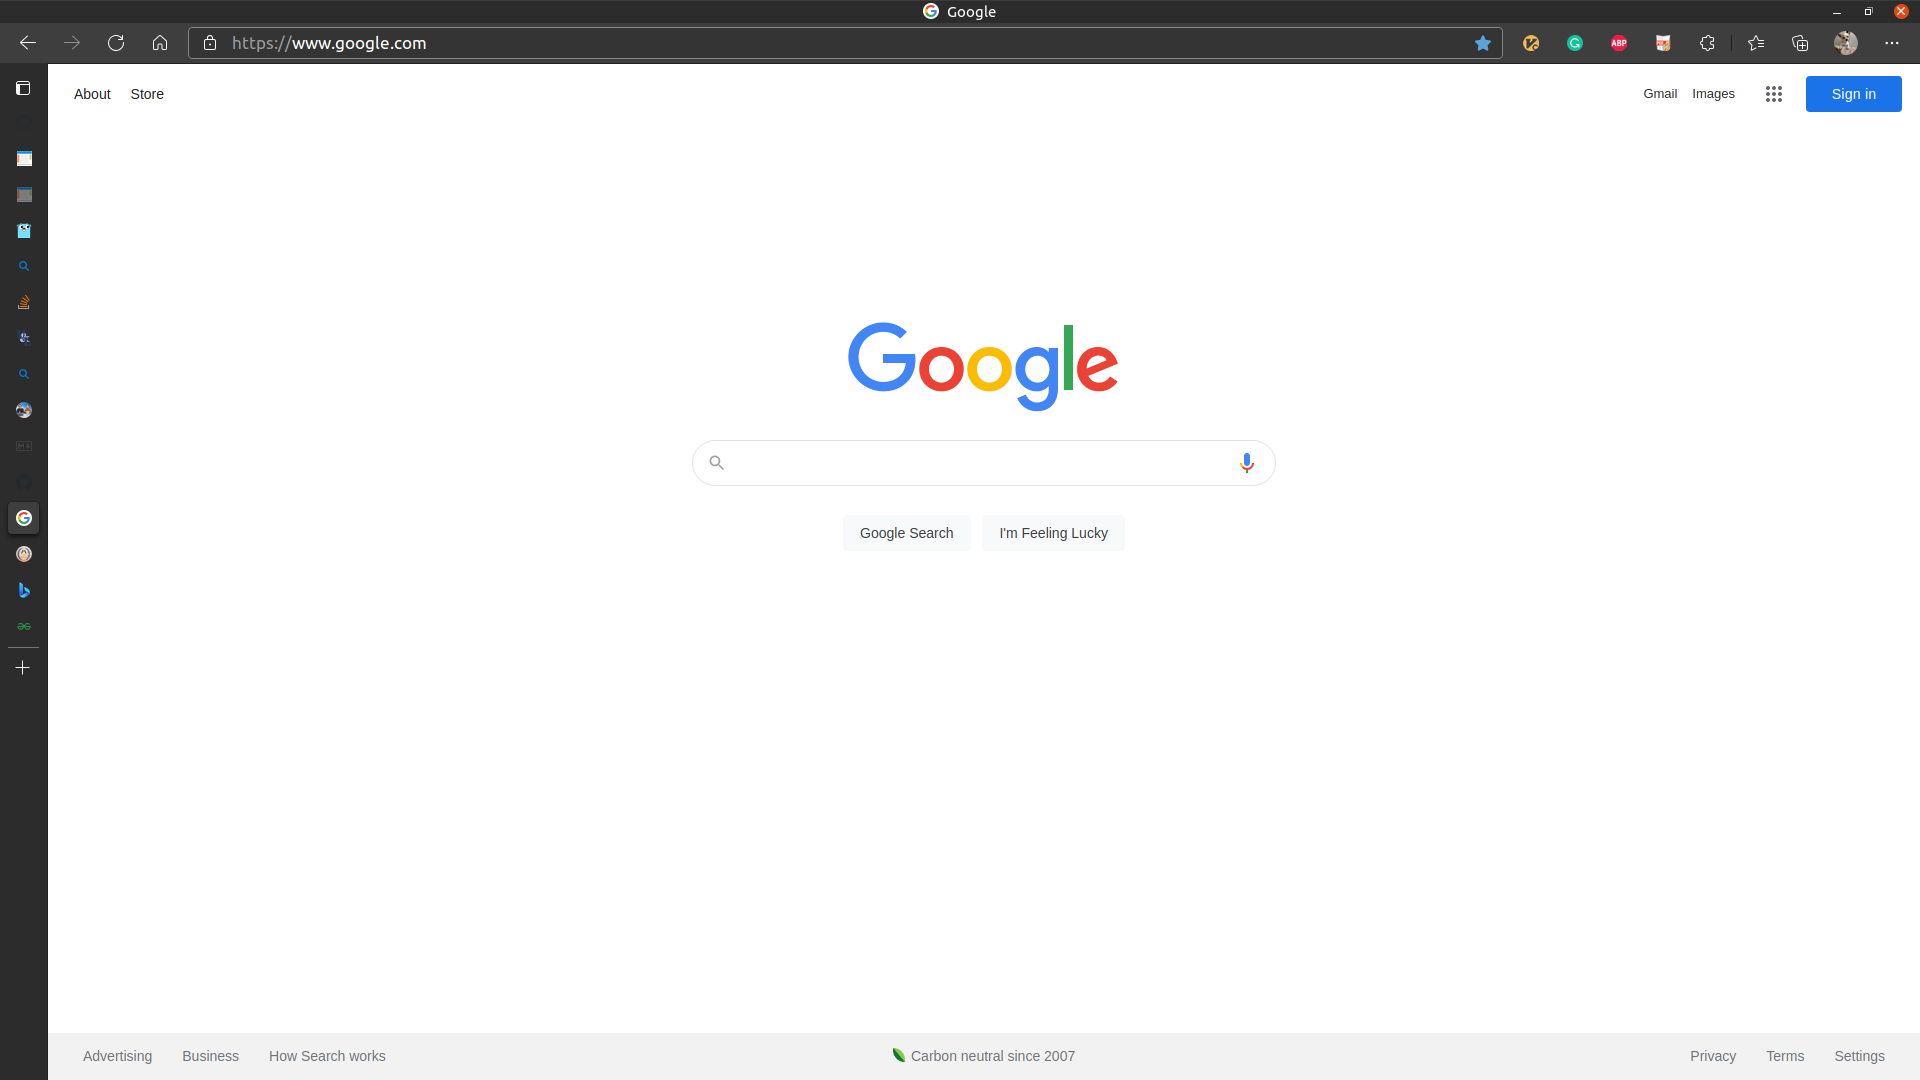Open Gmail from top navigation

click(x=1659, y=92)
